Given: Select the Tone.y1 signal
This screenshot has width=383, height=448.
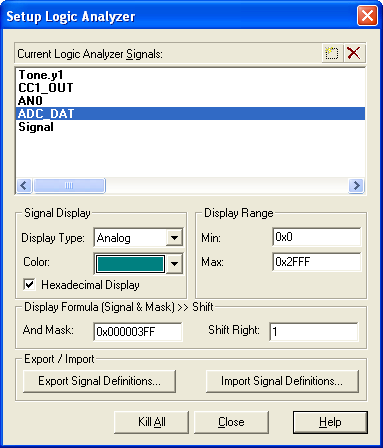Looking at the screenshot, I should [x=41, y=75].
